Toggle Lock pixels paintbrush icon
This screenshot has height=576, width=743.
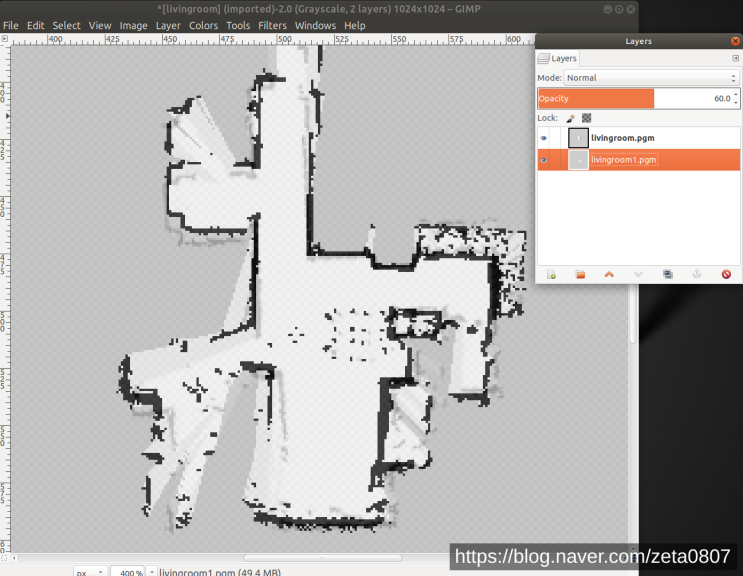point(571,118)
